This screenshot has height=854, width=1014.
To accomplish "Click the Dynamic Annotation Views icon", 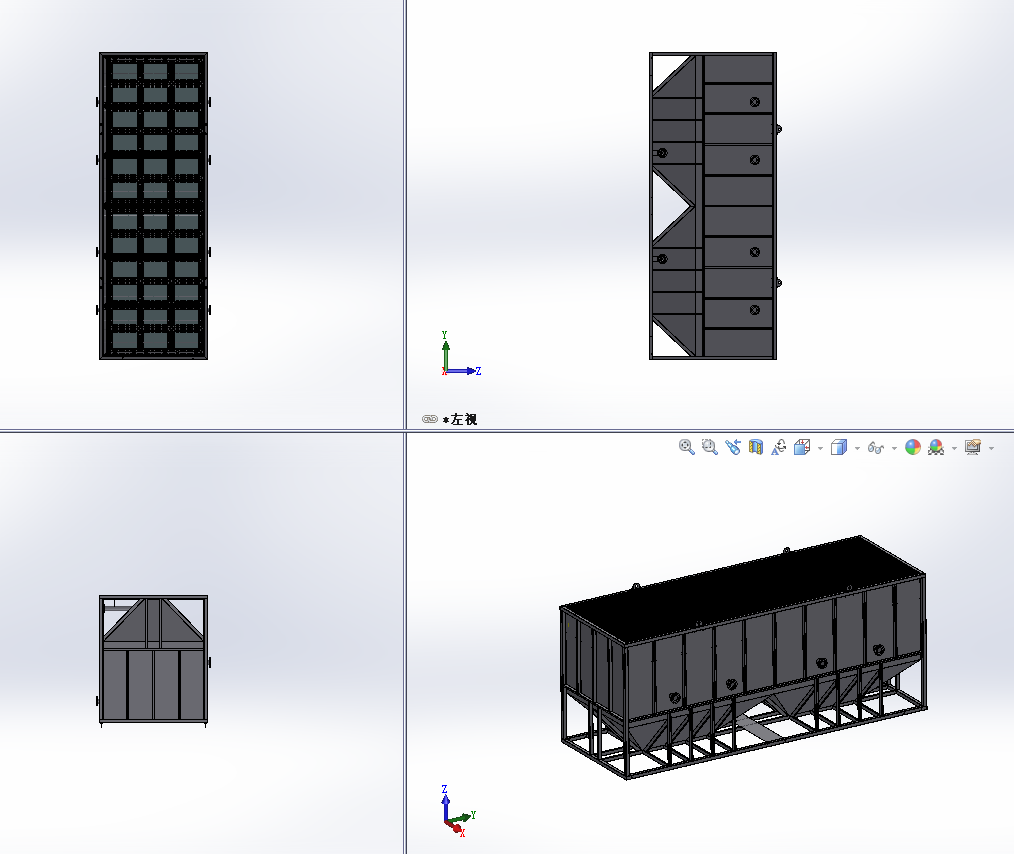I will [779, 447].
